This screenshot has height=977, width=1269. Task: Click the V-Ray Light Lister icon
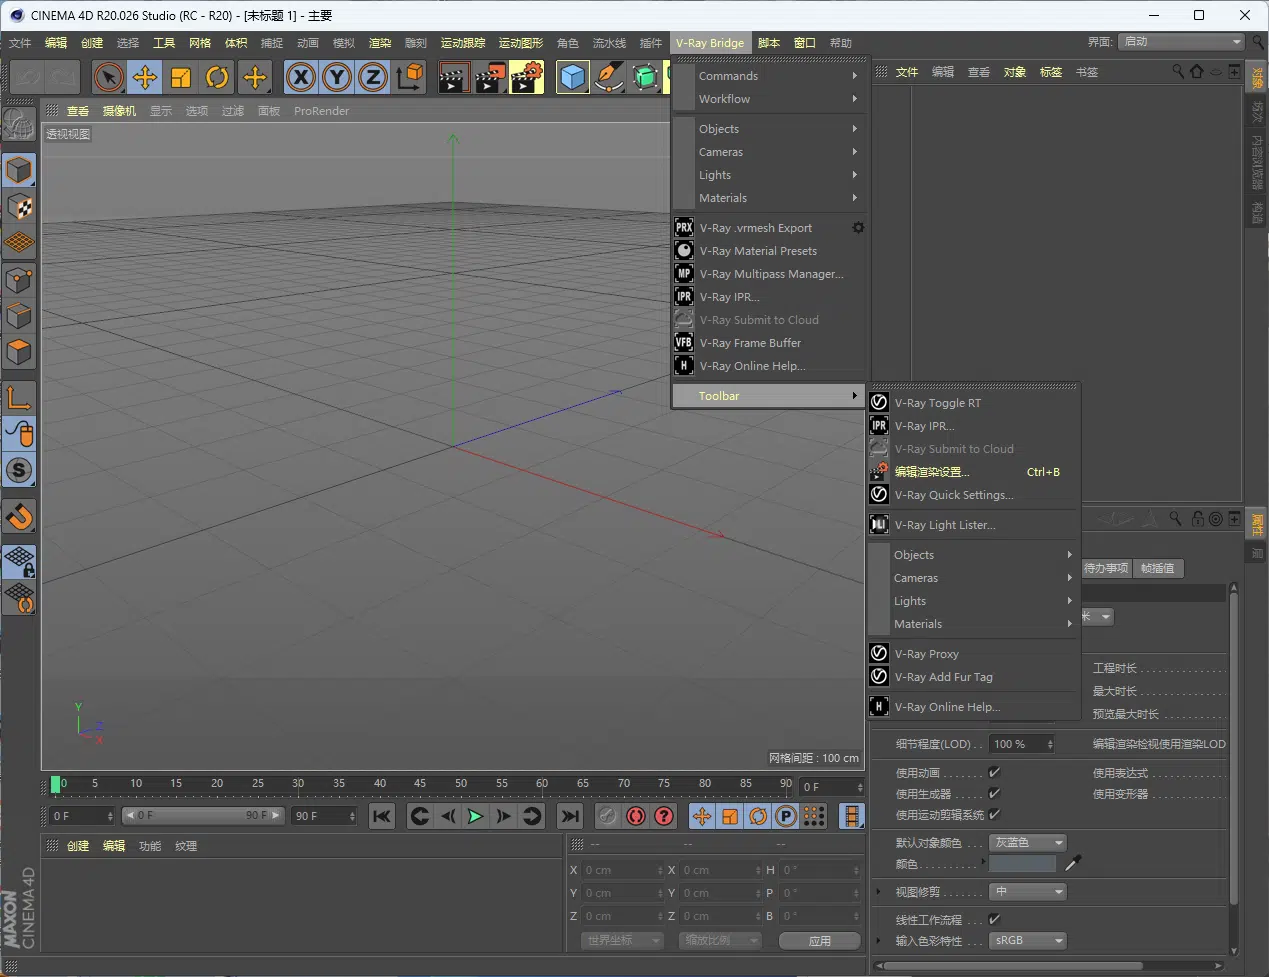879,525
